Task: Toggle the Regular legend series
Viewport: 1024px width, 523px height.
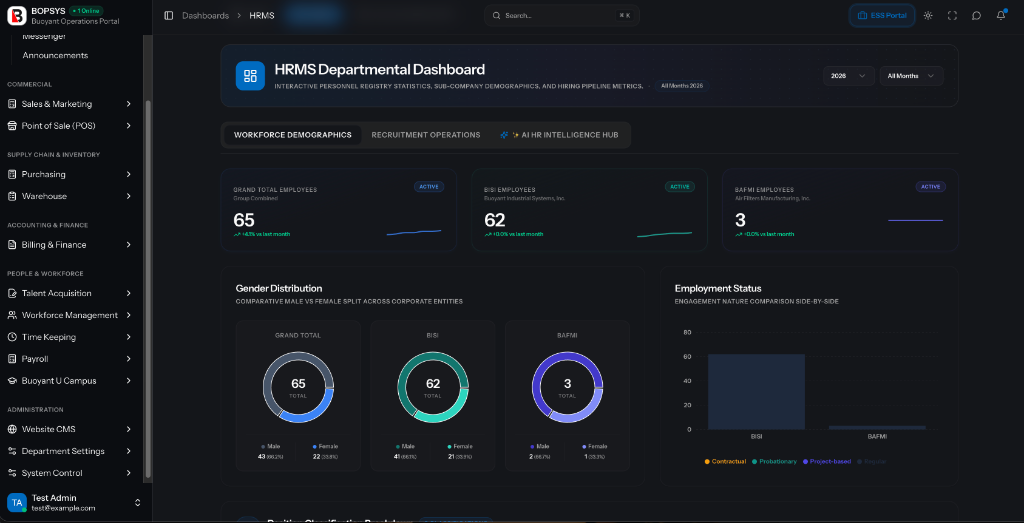Action: coord(871,462)
